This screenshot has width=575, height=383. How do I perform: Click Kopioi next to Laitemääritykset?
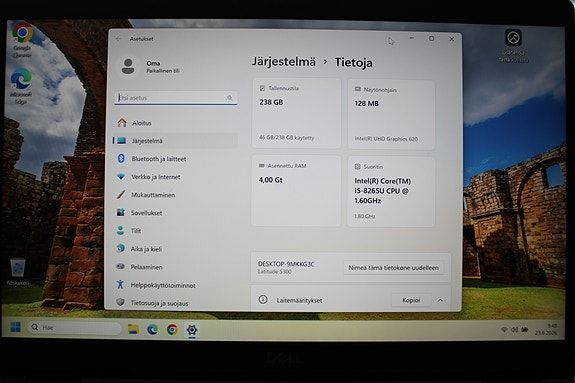[411, 300]
